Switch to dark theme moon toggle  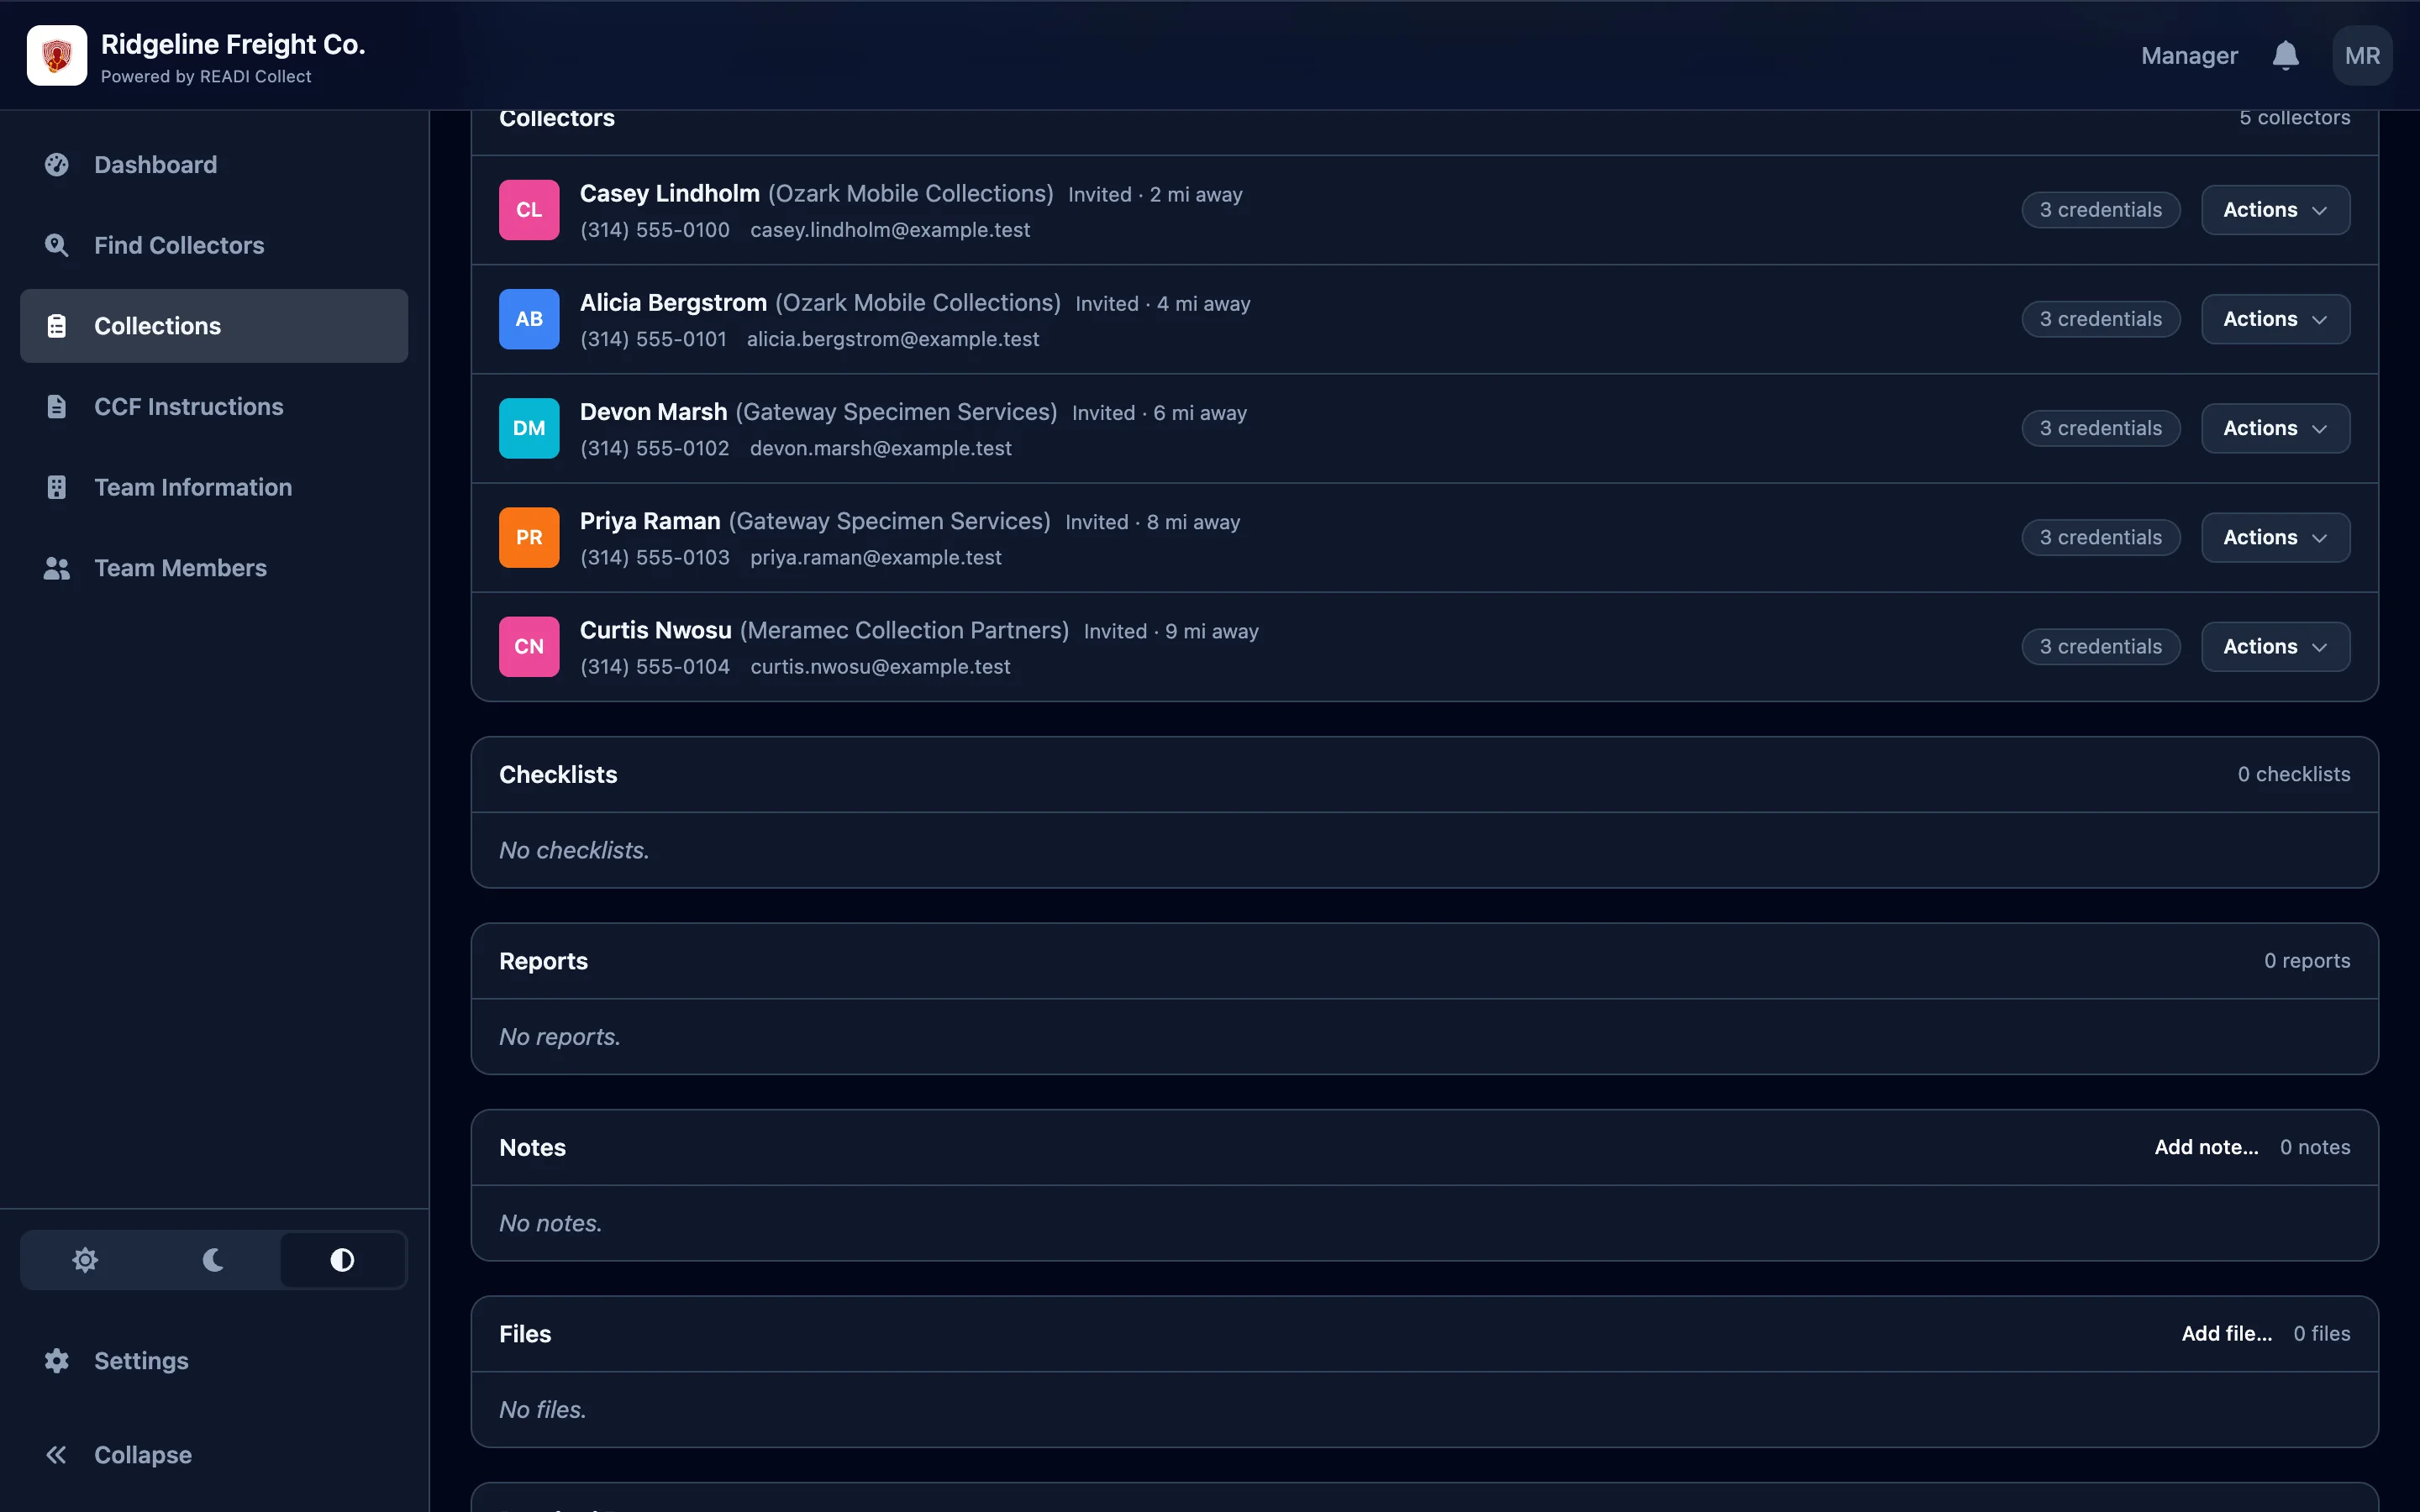[x=213, y=1260]
